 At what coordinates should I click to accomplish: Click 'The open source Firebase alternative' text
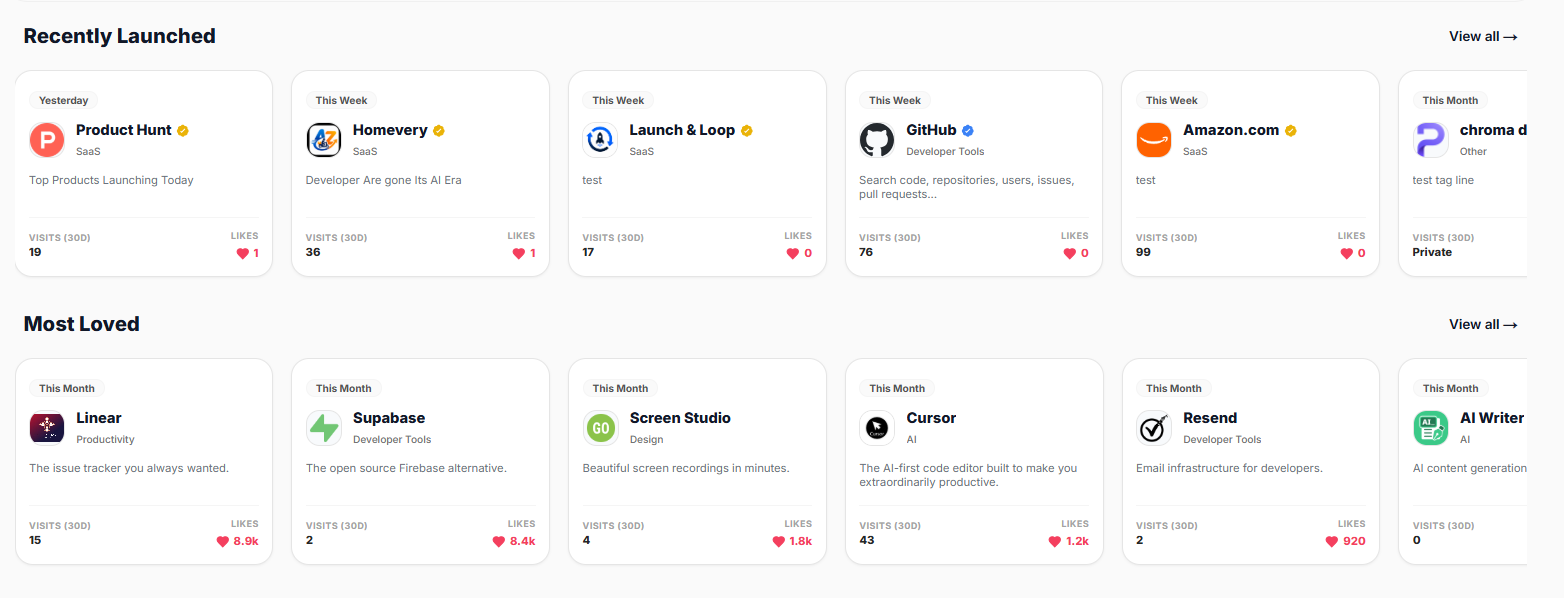pos(406,468)
